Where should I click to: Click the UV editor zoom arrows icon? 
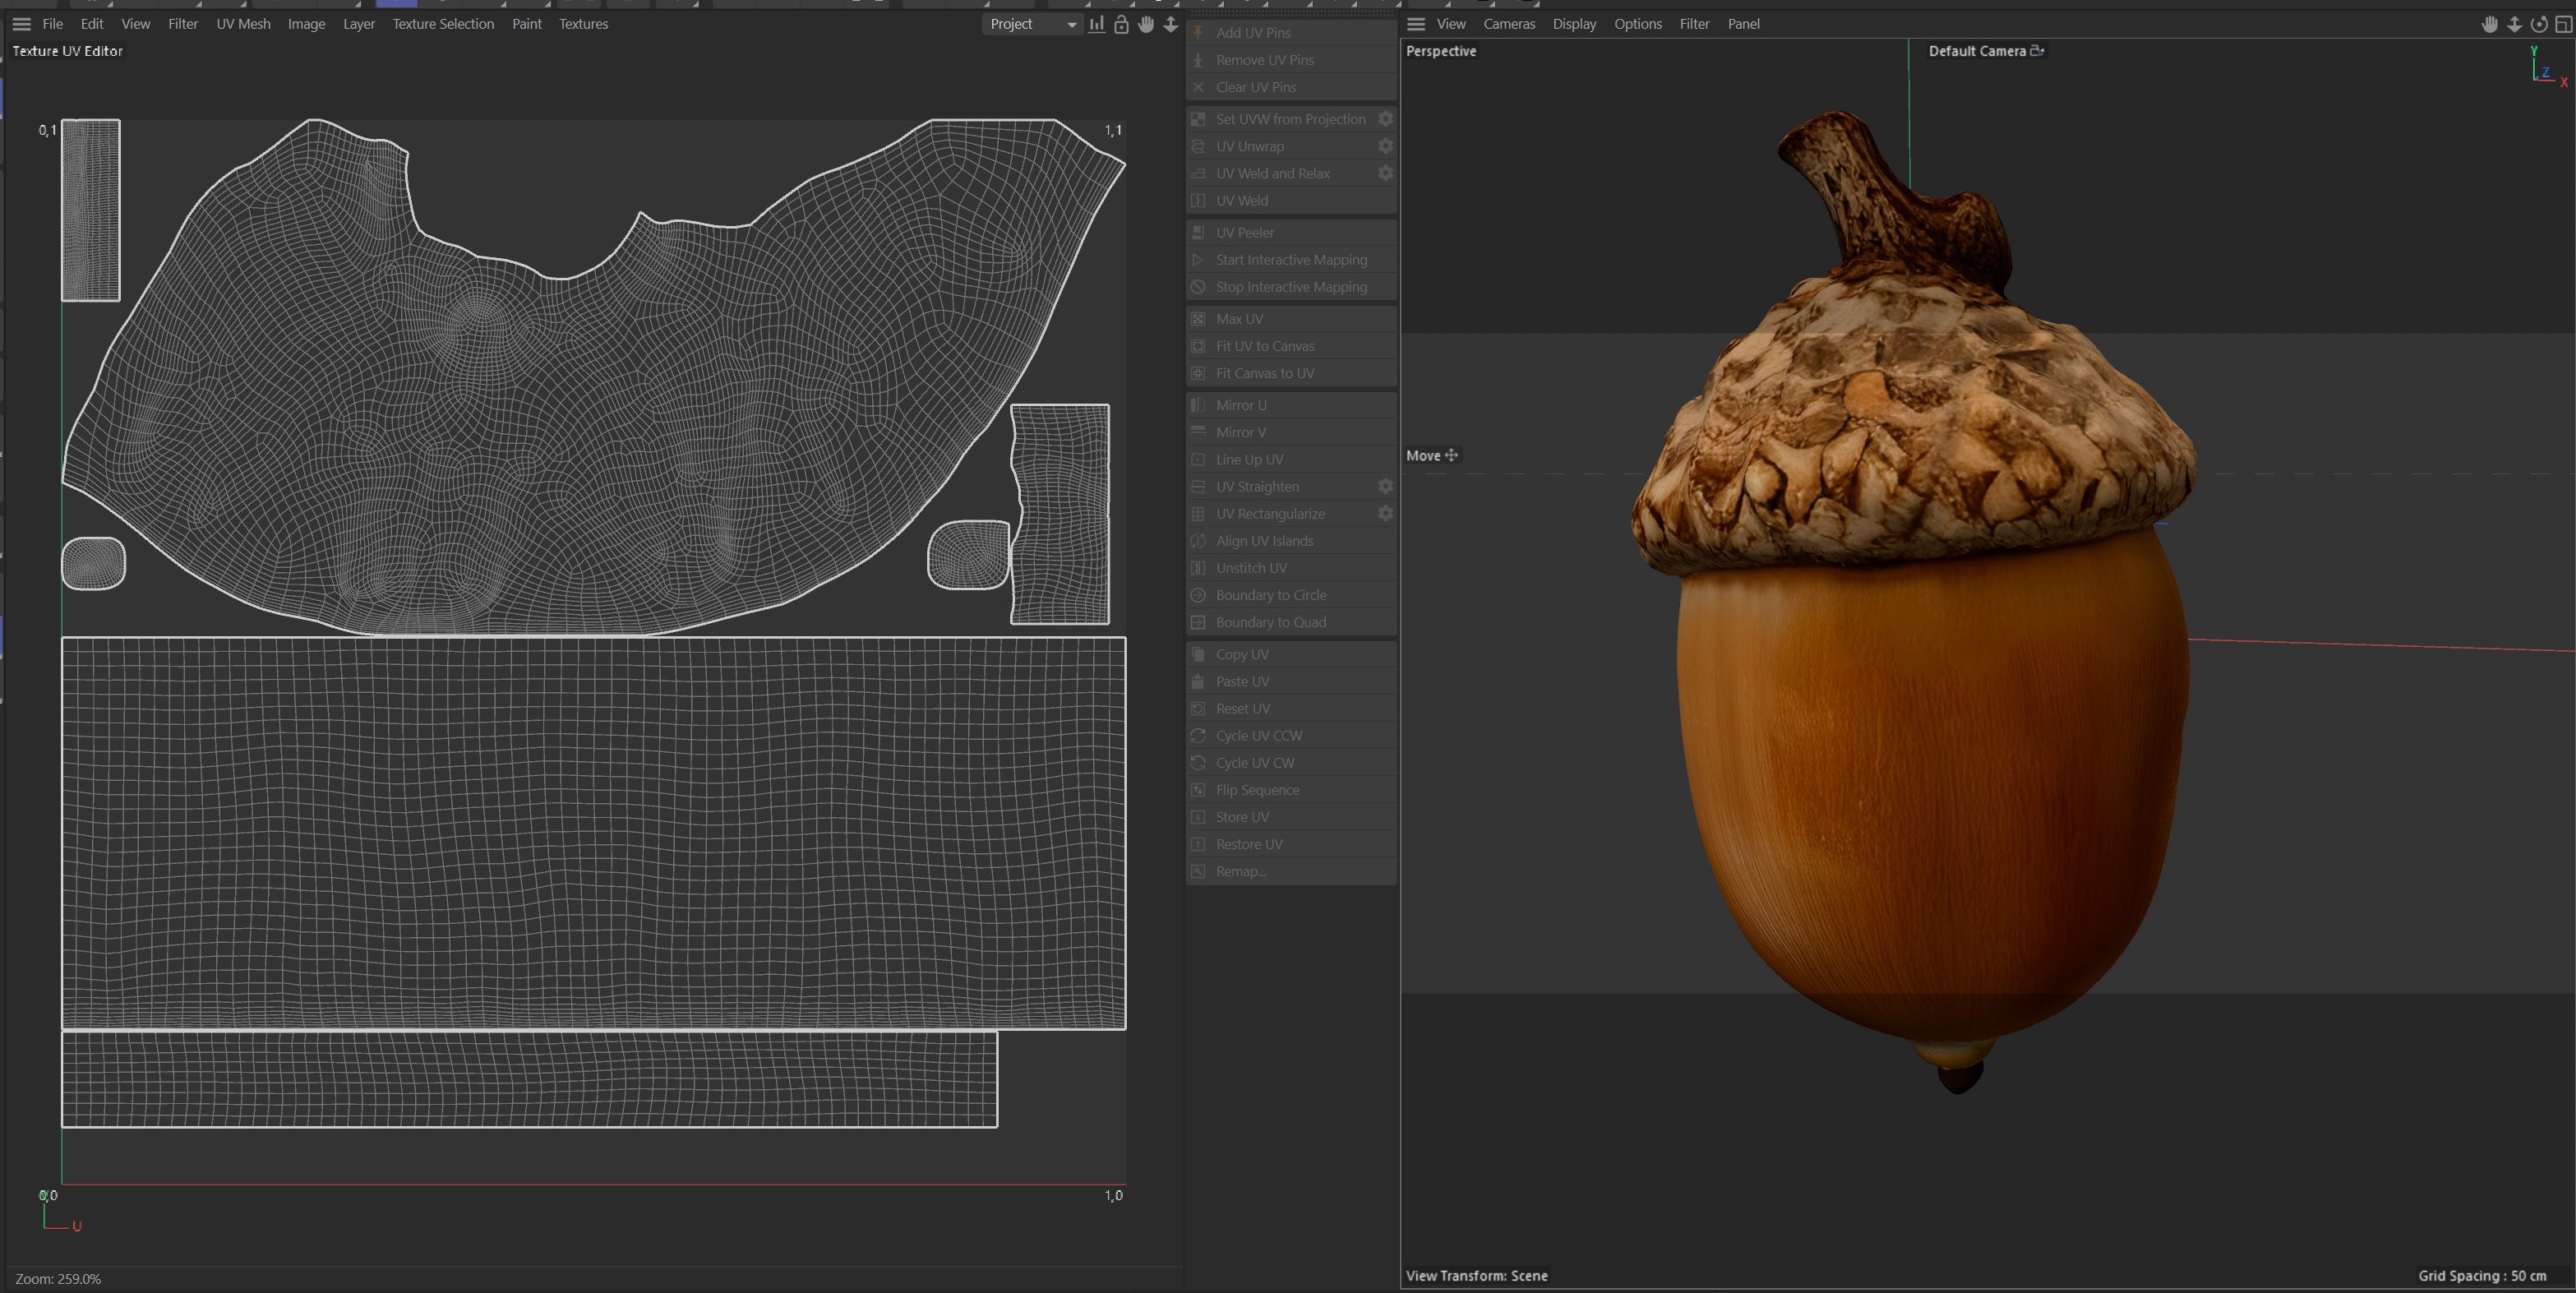(1170, 24)
